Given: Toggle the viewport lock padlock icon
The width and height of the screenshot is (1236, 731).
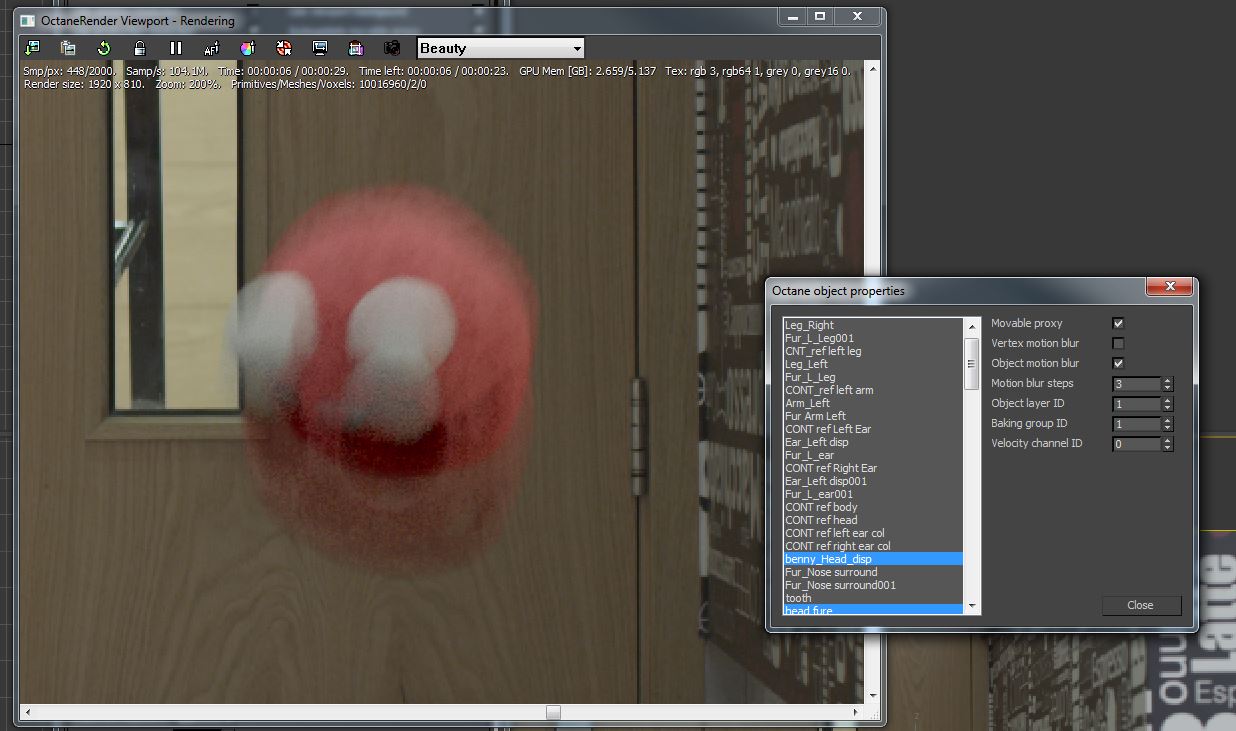Looking at the screenshot, I should [x=140, y=48].
